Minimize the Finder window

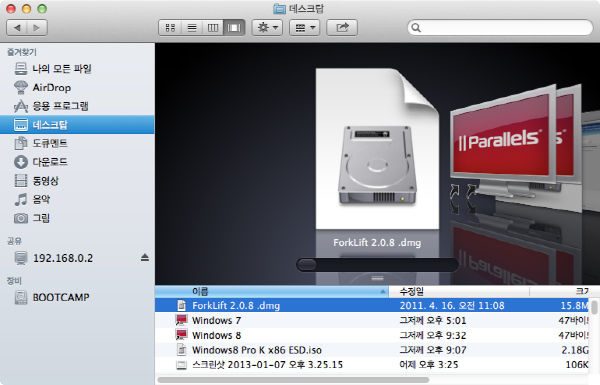26,9
